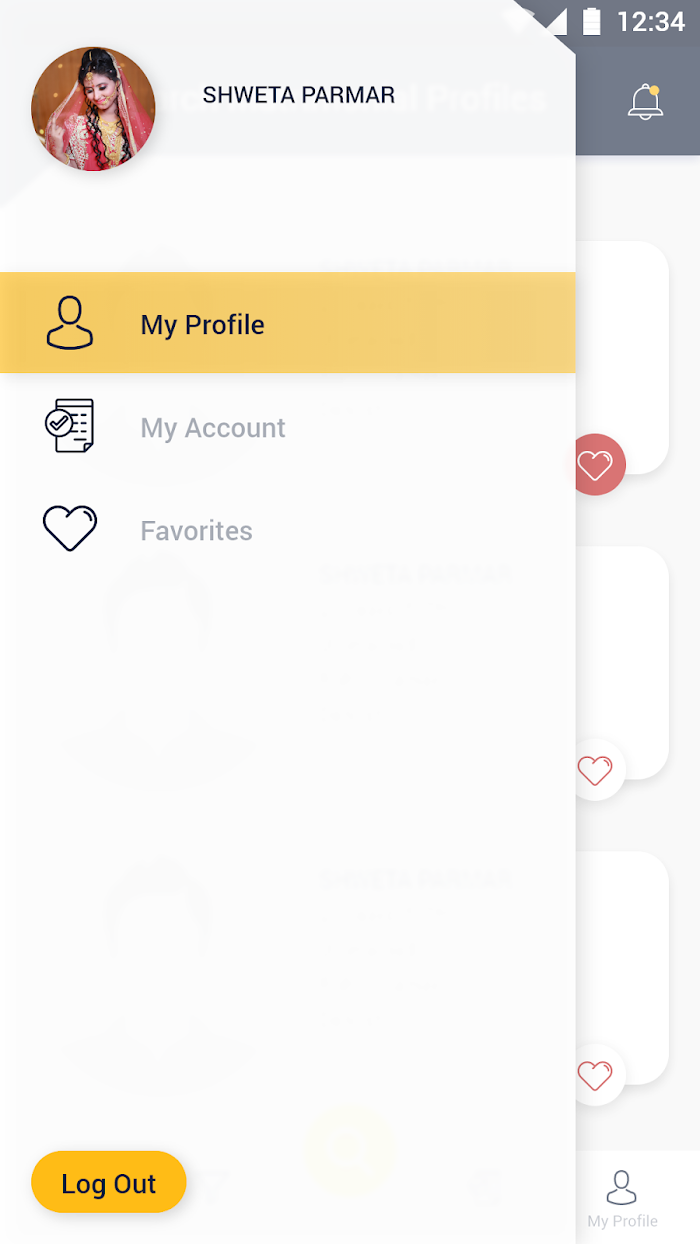Tap the checklist document icon for My Account
This screenshot has height=1244, width=700.
pos(70,426)
